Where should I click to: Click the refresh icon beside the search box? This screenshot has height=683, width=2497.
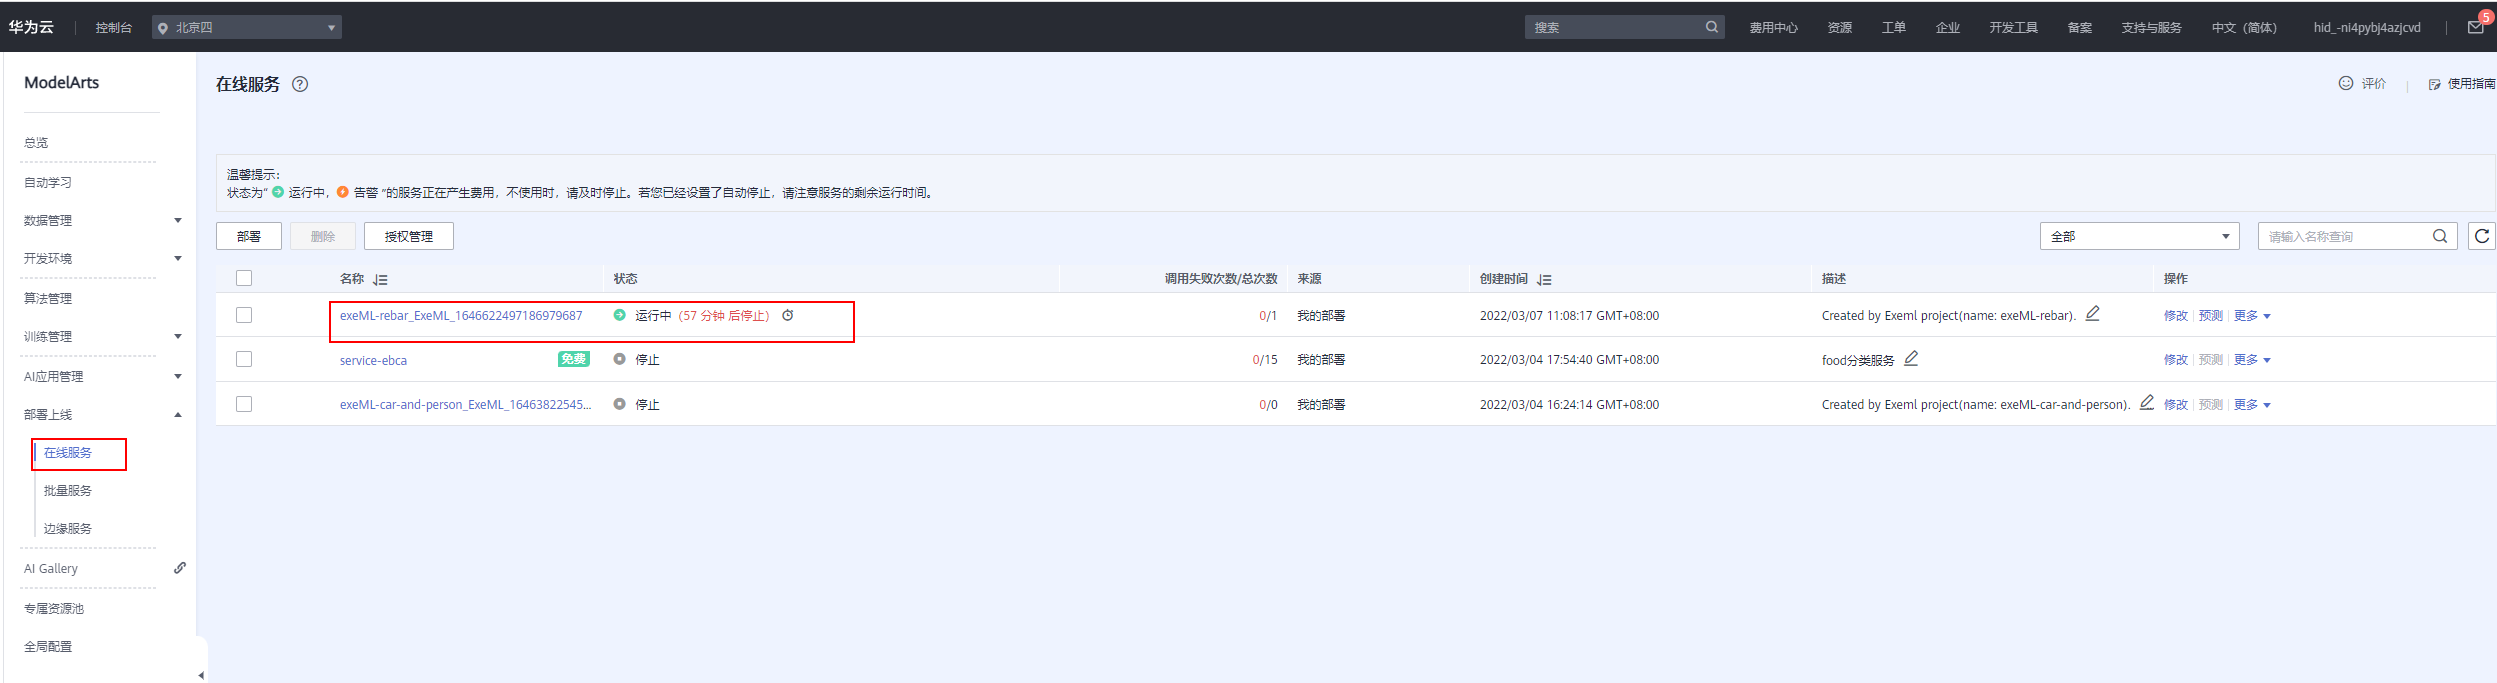coord(2481,236)
